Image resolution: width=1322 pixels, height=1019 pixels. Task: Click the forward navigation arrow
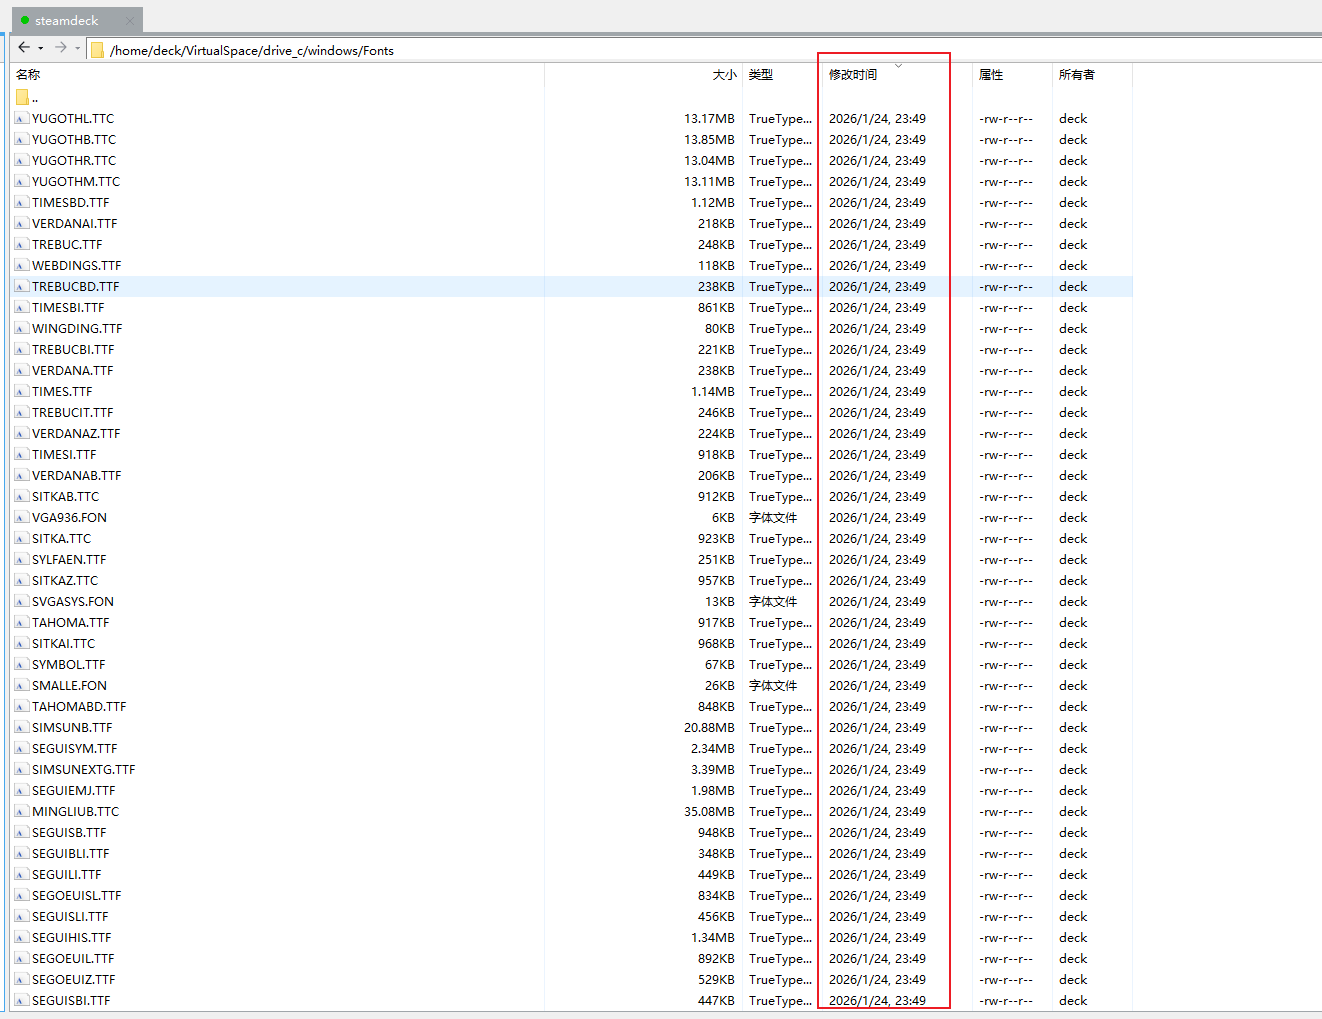point(61,48)
